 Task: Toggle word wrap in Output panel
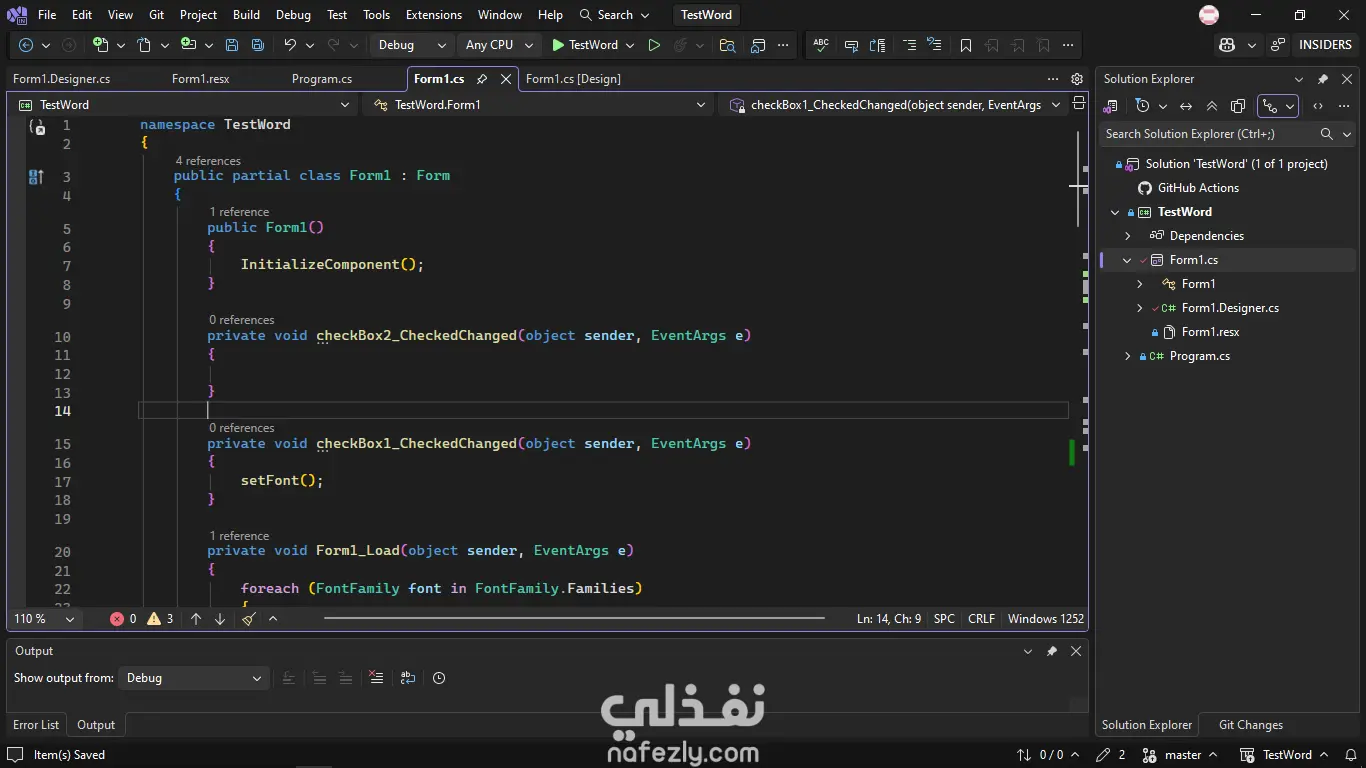tap(408, 678)
